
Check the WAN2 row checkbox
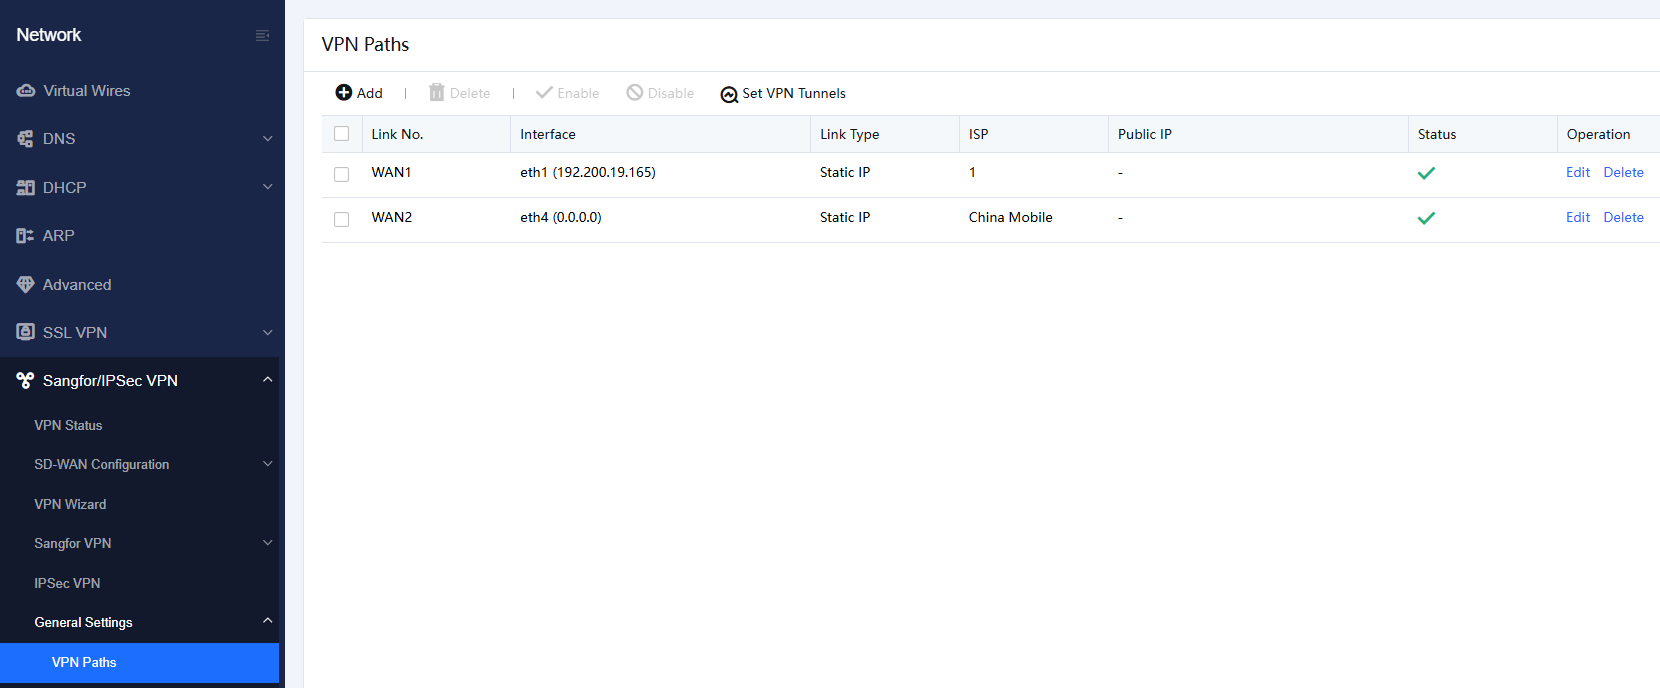click(342, 219)
